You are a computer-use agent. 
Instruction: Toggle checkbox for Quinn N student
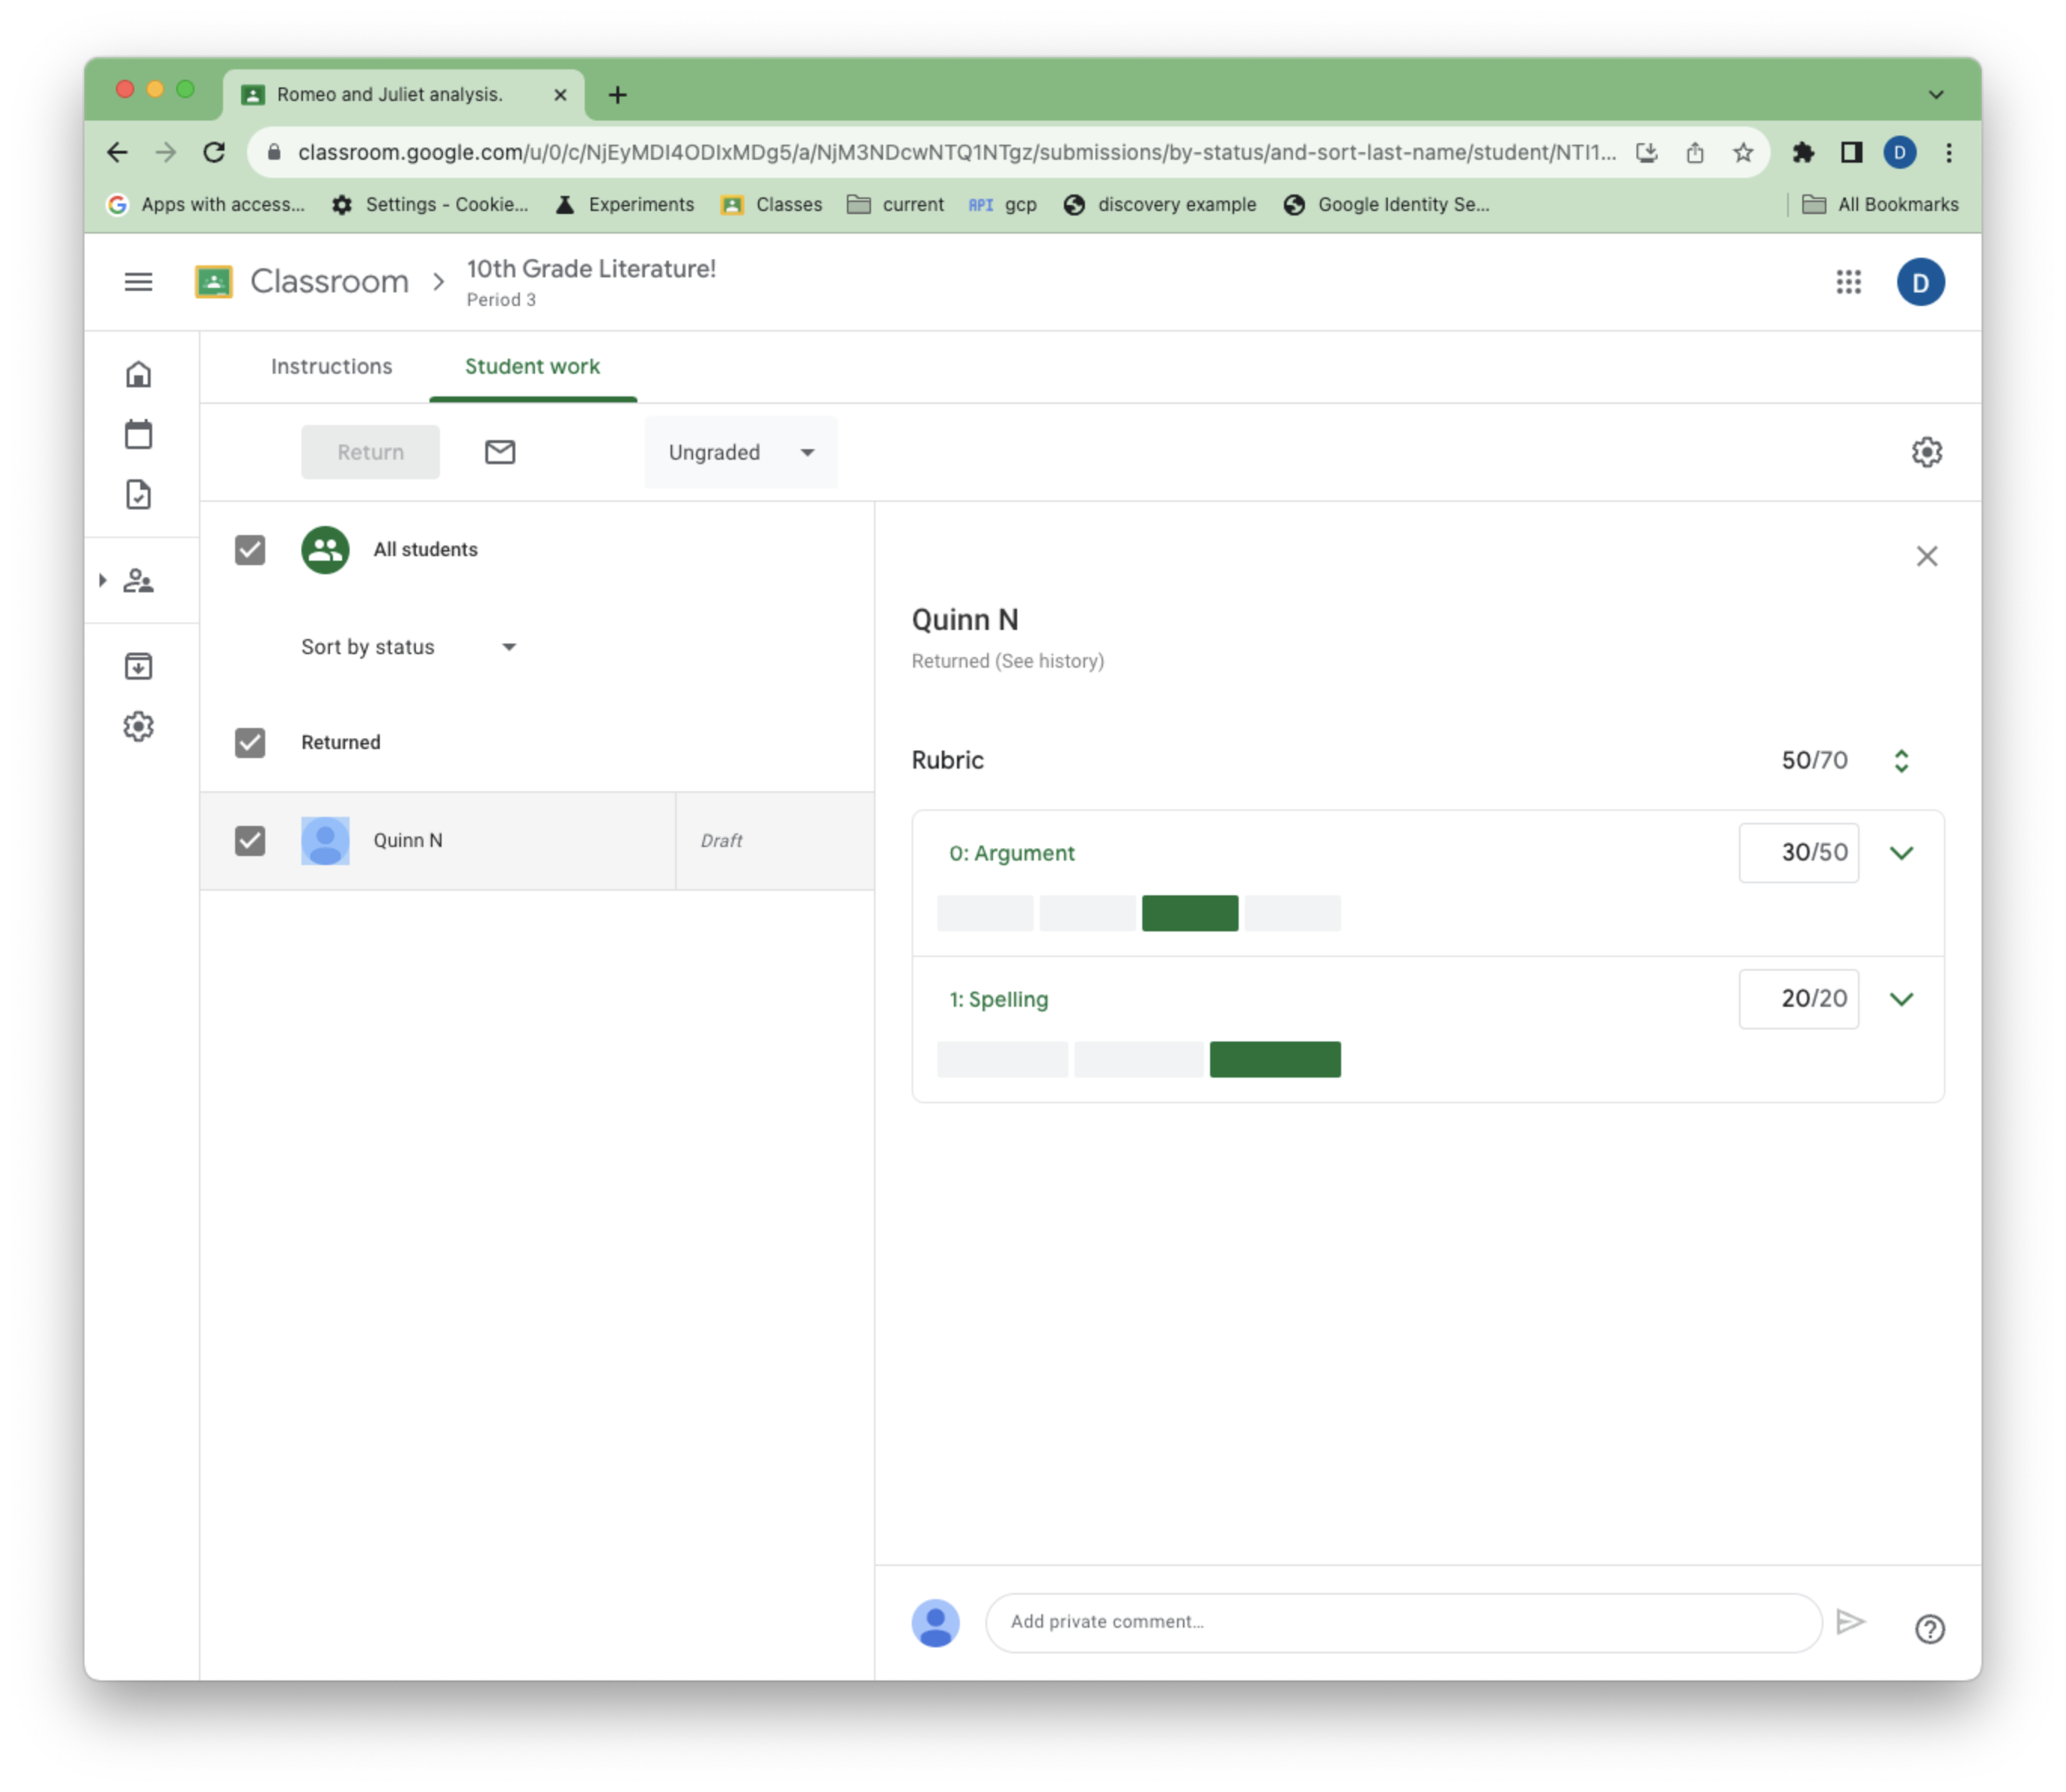(x=251, y=839)
